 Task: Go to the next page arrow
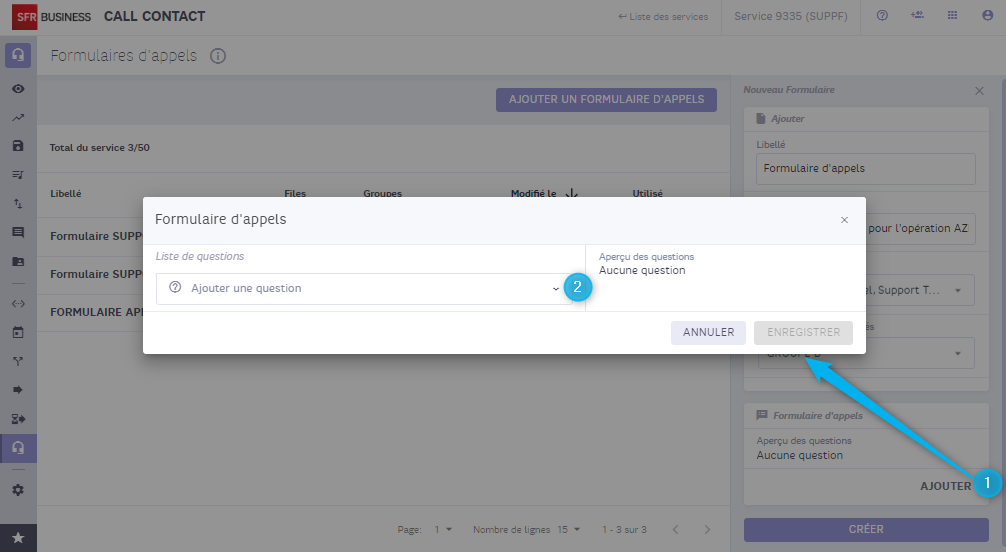tap(707, 530)
